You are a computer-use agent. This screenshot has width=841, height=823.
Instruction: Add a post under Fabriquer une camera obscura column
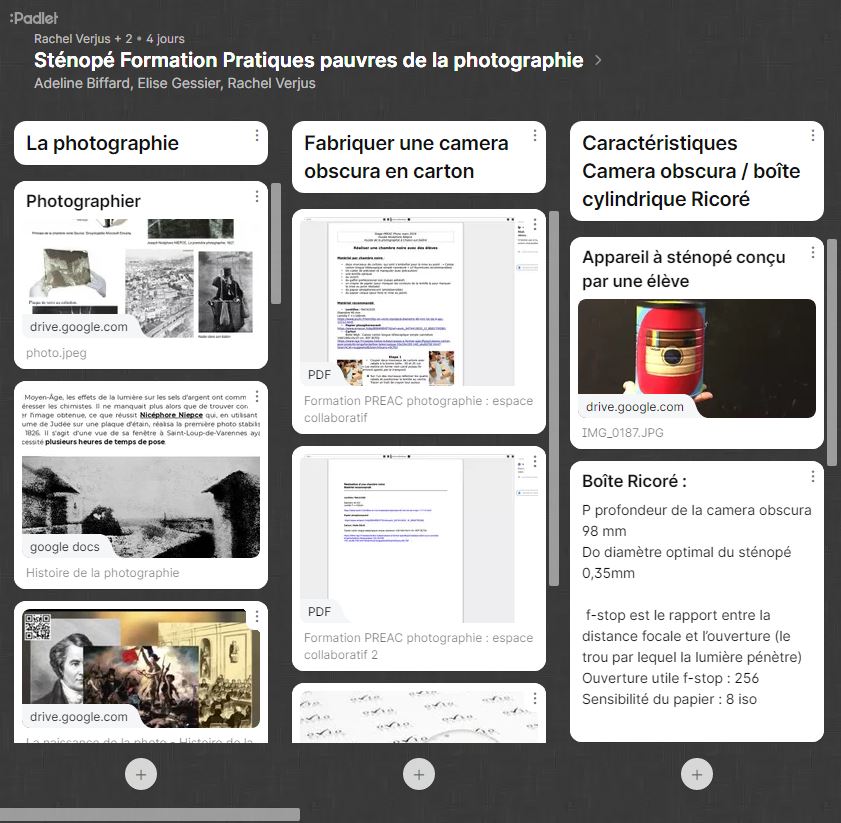419,774
